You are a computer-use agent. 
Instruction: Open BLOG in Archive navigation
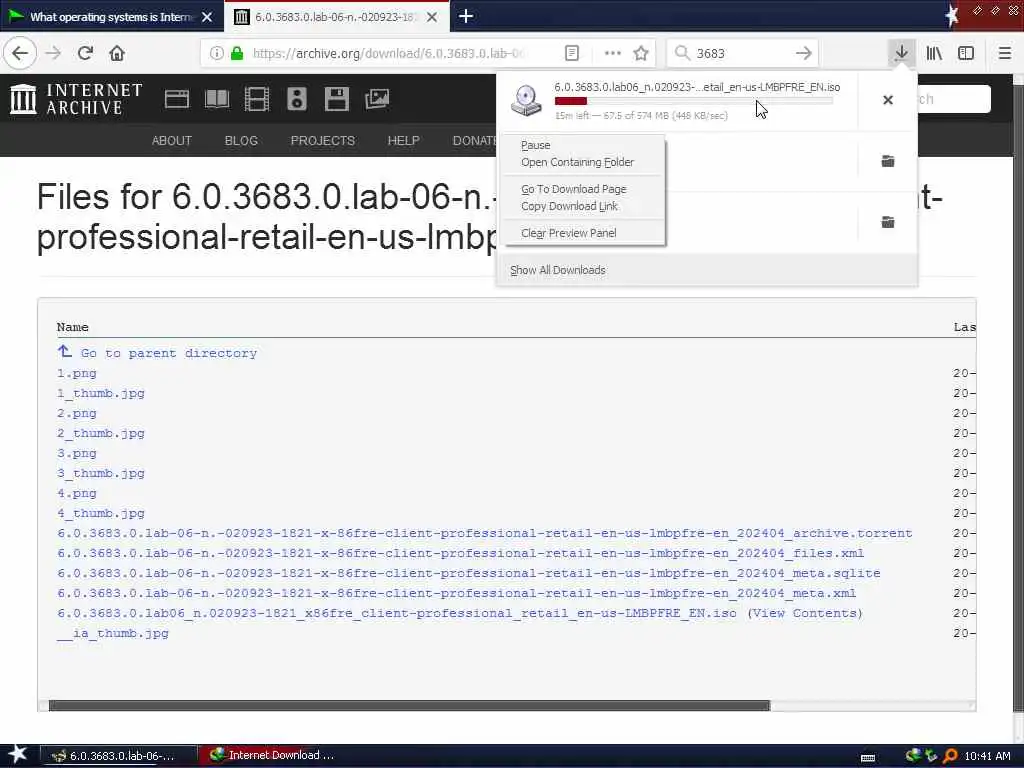coord(241,140)
